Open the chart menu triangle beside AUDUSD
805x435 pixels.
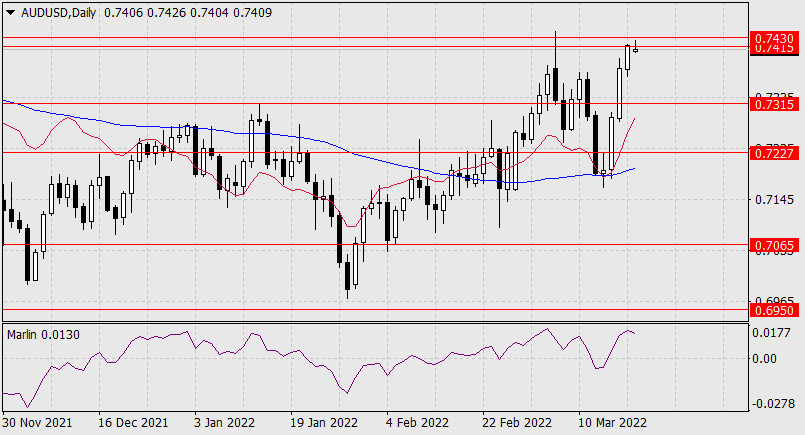pyautogui.click(x=10, y=13)
